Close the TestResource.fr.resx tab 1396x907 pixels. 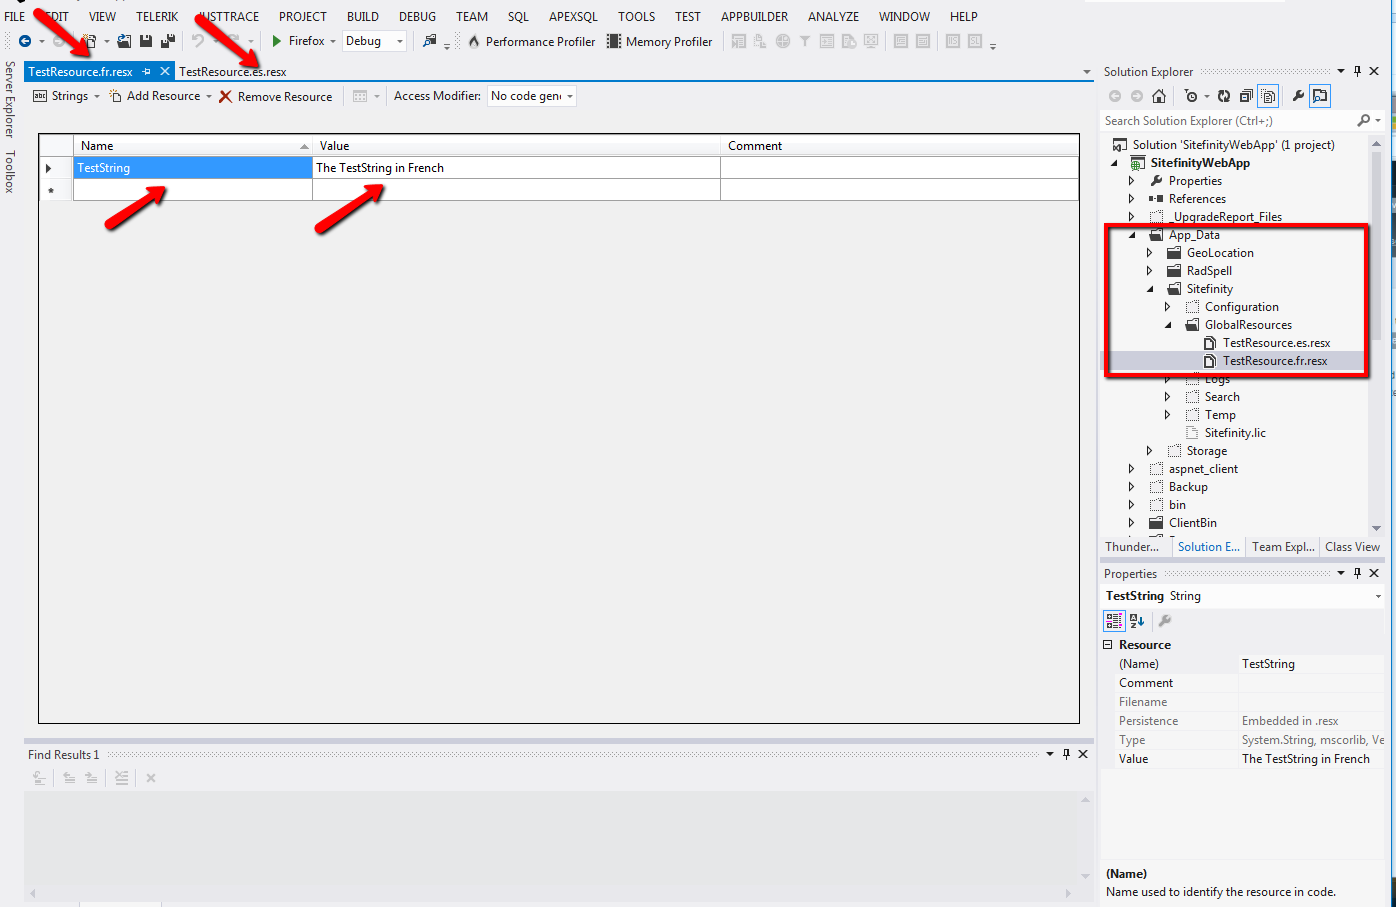coord(165,71)
